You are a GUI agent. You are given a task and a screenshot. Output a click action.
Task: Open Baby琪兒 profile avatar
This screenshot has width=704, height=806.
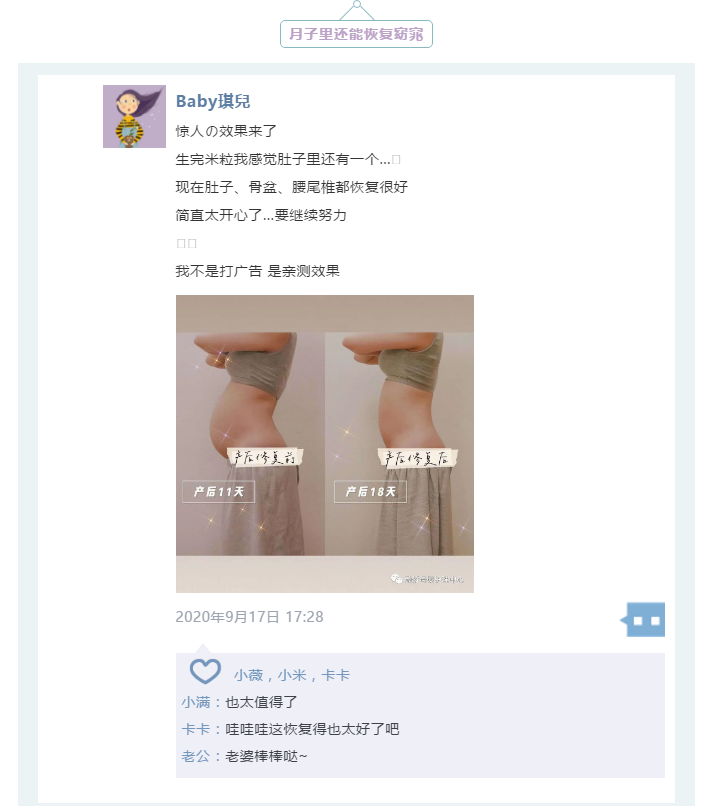[x=134, y=116]
